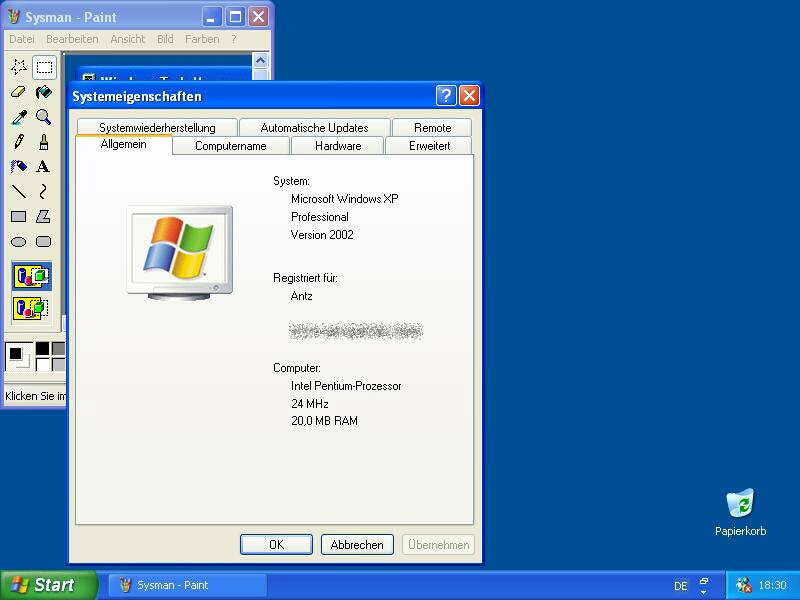This screenshot has height=600, width=800.
Task: Open the ? help menu in Paint
Action: (x=234, y=39)
